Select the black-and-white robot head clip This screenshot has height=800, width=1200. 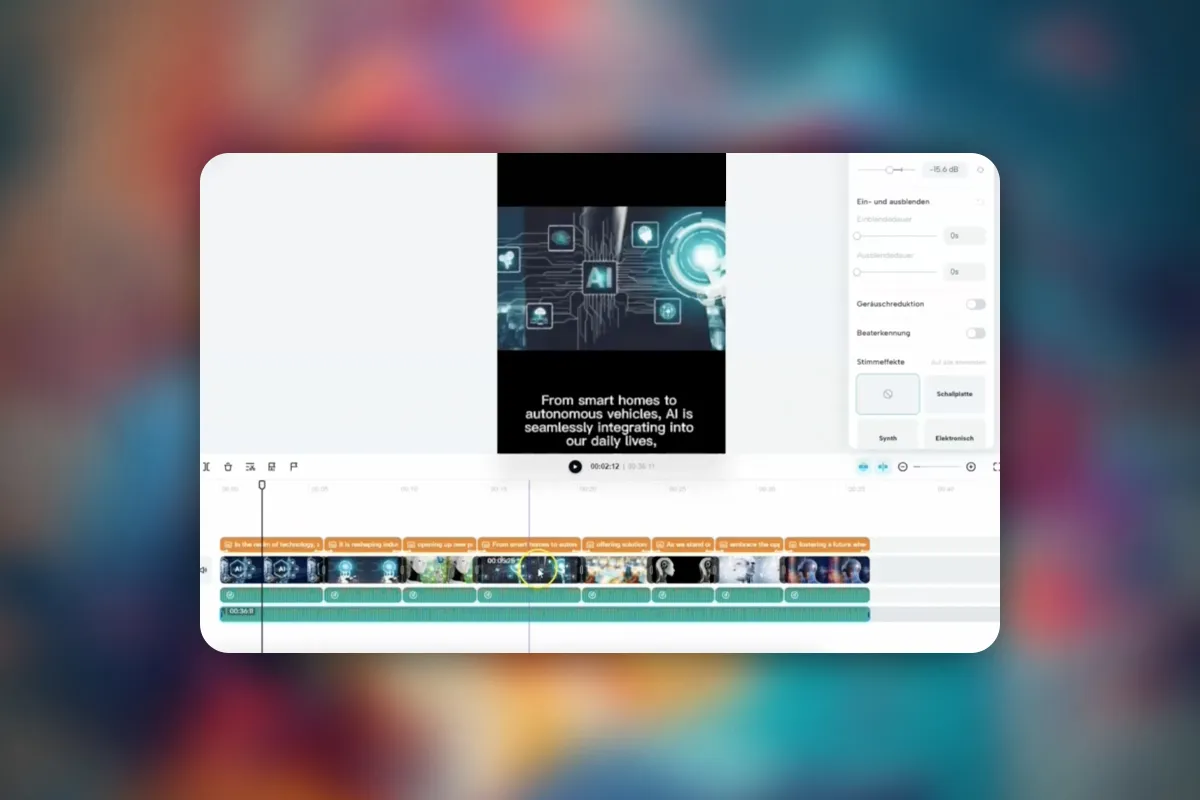[683, 570]
